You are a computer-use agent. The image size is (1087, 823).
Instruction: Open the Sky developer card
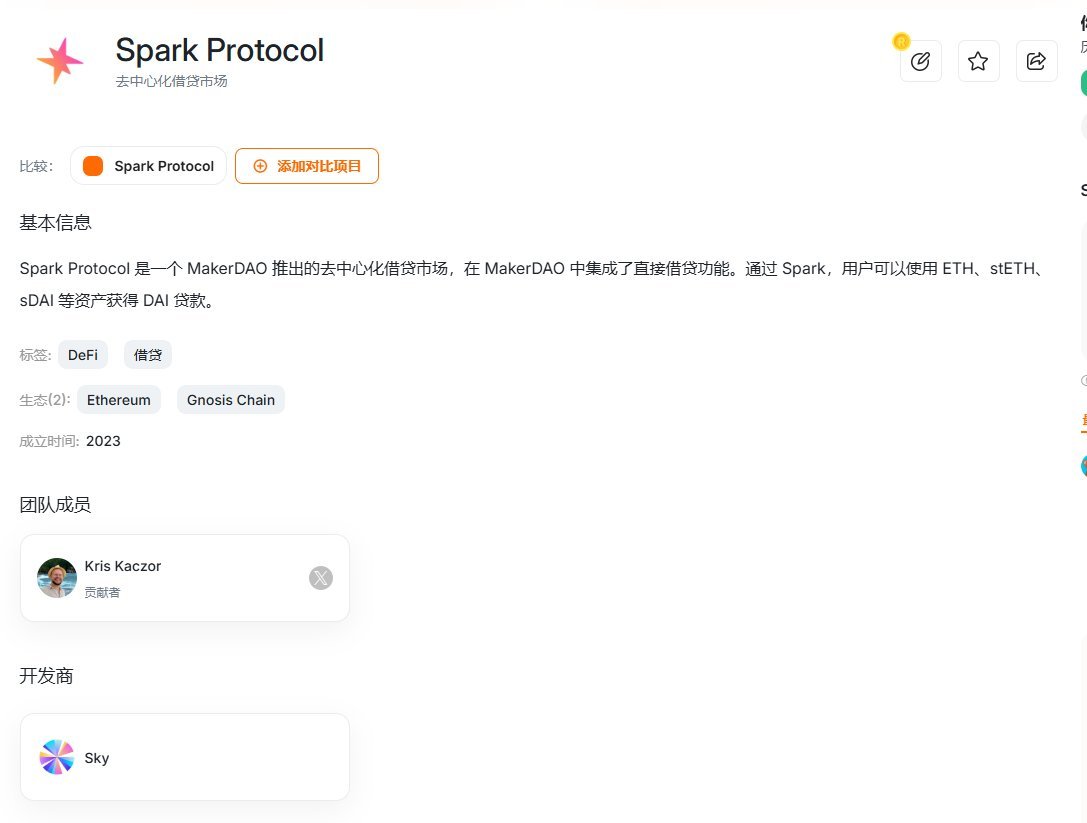[x=185, y=757]
